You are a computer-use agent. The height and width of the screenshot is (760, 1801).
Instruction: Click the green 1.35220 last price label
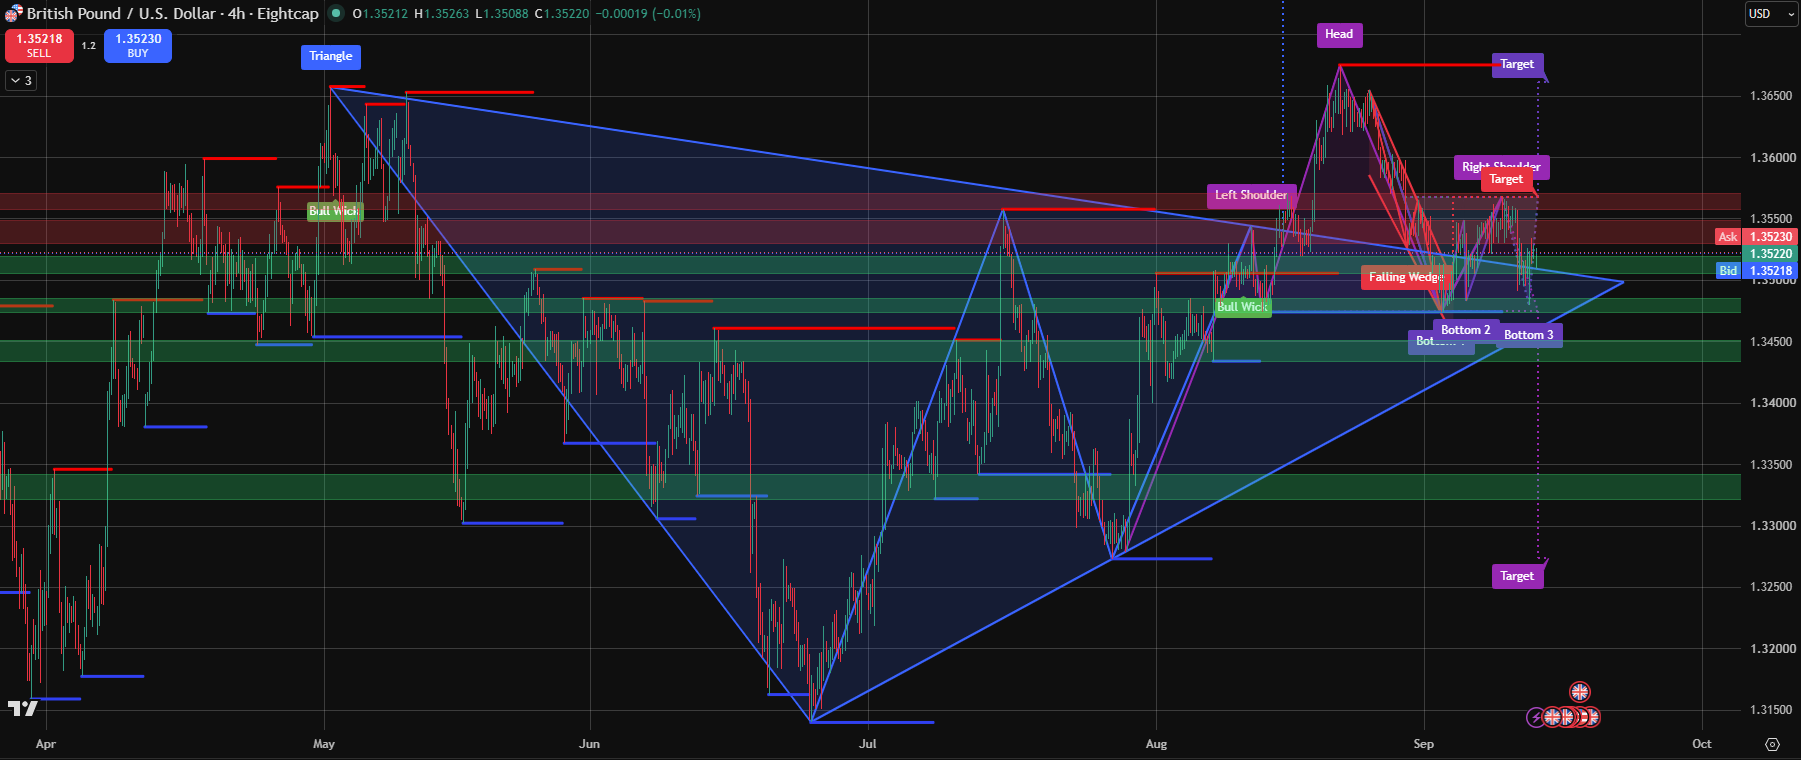tap(1770, 254)
